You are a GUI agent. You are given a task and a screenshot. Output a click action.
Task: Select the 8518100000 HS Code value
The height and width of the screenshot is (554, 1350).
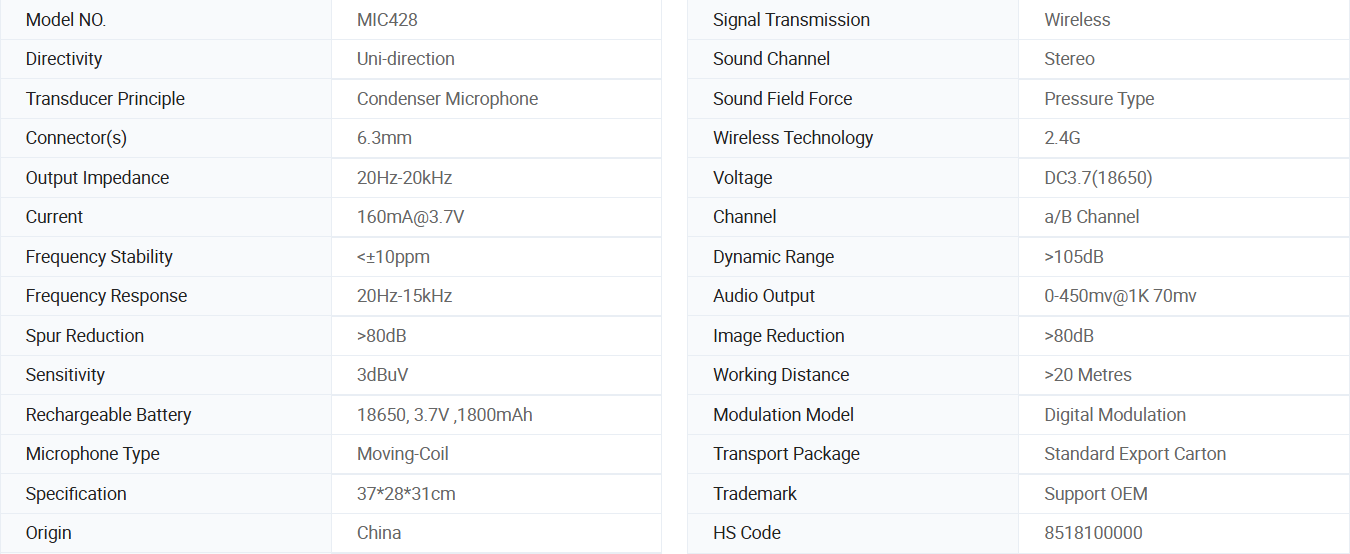[1093, 533]
